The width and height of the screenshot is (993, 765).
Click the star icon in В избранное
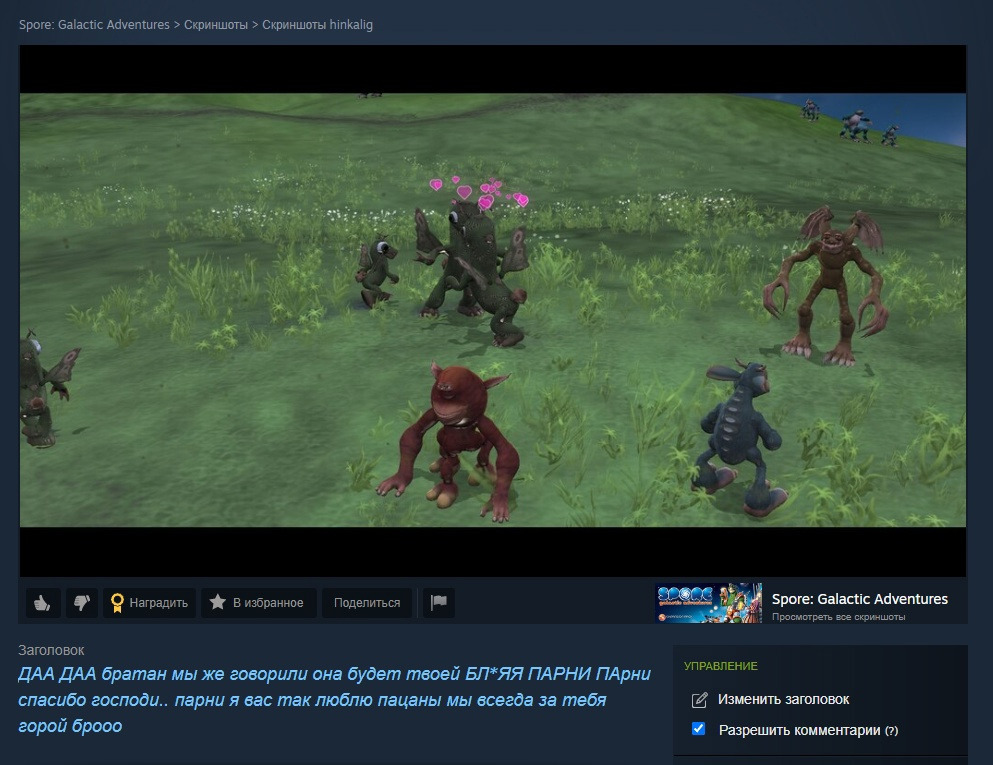click(x=217, y=602)
